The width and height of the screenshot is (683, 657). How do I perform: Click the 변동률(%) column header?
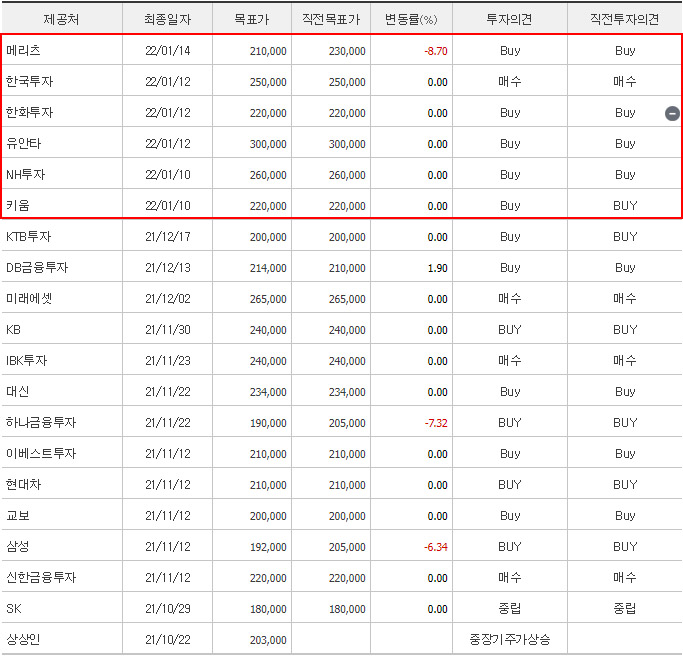pyautogui.click(x=411, y=19)
